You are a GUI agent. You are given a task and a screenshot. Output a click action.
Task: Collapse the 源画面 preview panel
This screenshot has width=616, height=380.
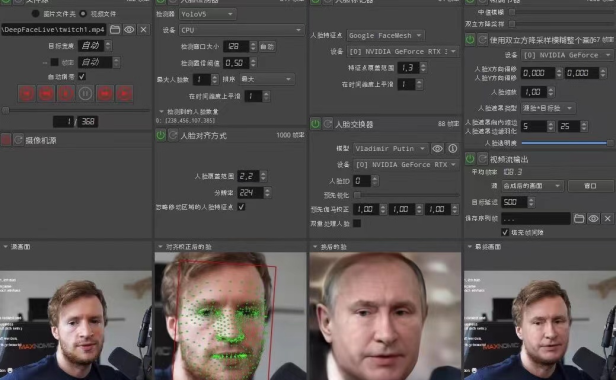click(x=6, y=247)
